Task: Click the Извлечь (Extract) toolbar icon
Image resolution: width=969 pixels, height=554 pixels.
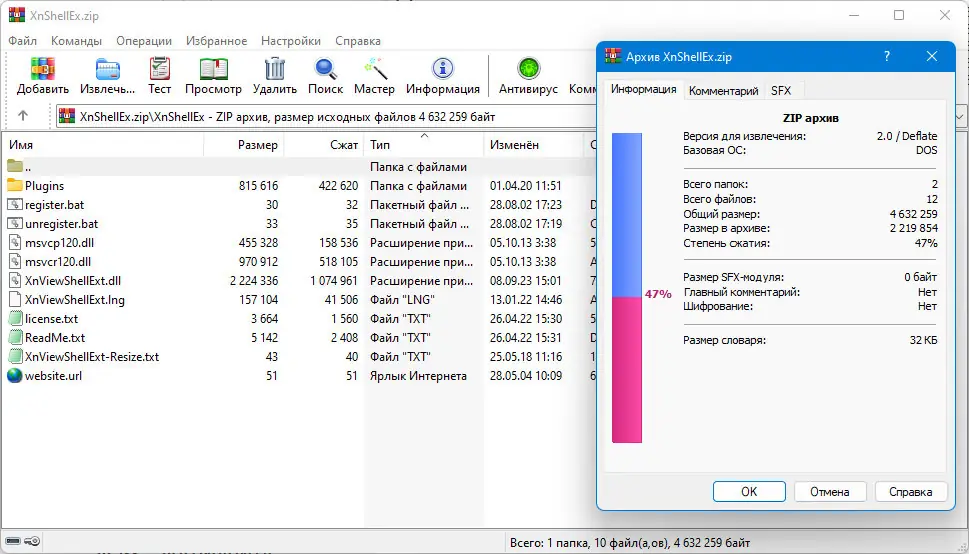Action: 108,69
